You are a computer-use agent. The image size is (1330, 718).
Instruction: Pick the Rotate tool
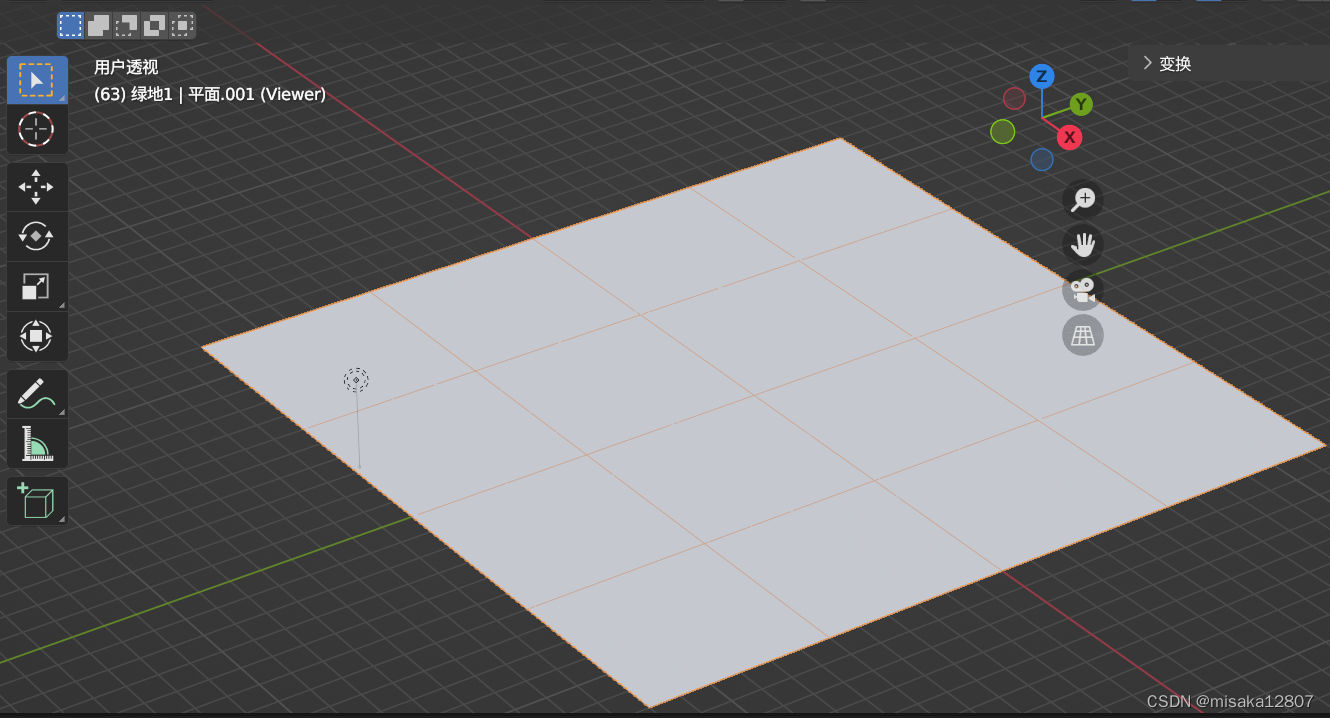pos(37,236)
